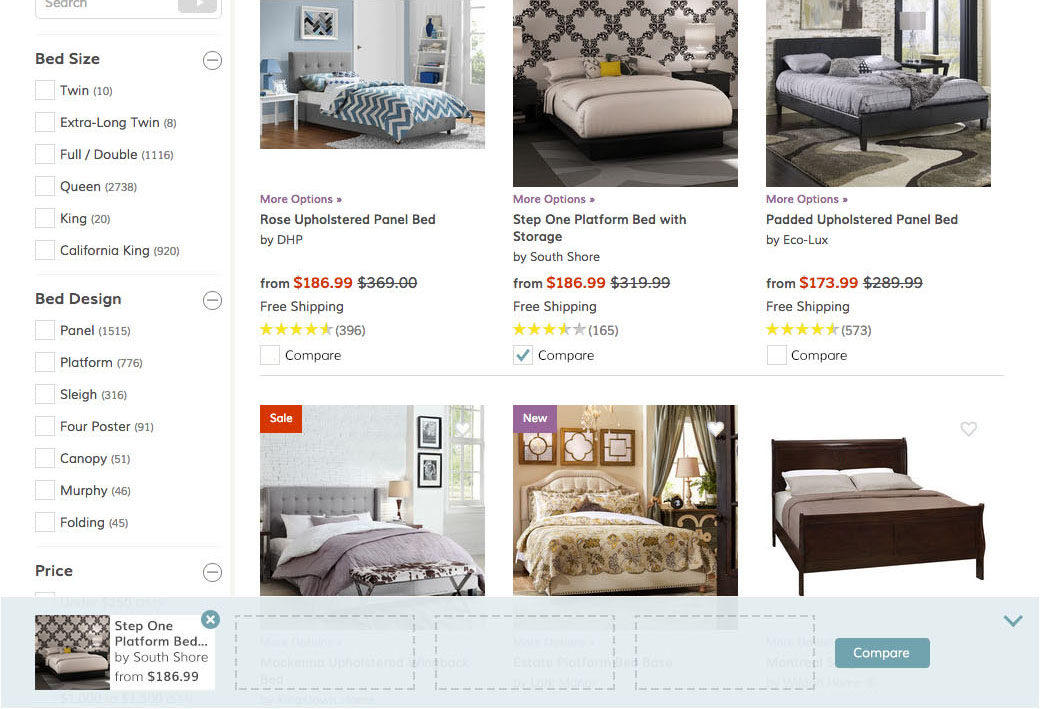Remove Step One Platform Bed from compare
Screen dimensions: 1040x709
(210, 619)
